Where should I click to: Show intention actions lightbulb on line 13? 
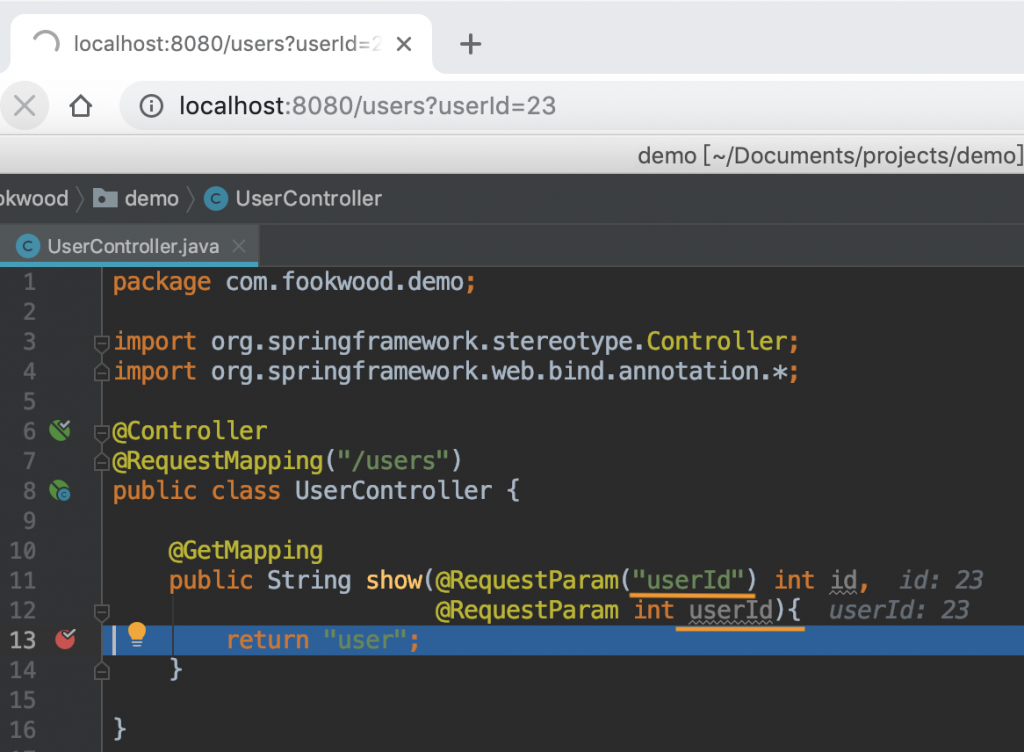136,635
